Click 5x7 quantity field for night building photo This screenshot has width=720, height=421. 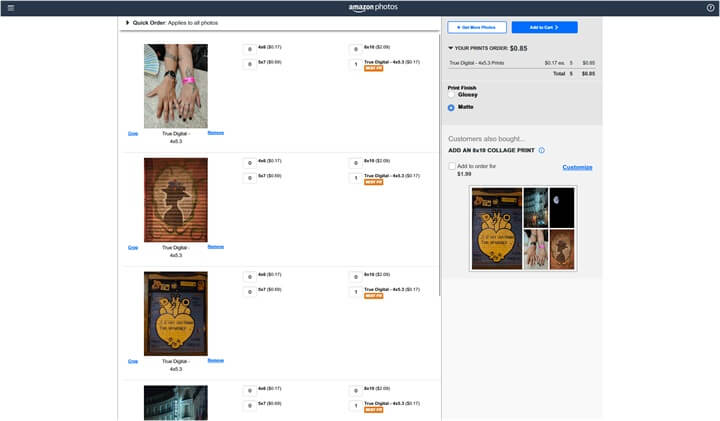coord(249,405)
